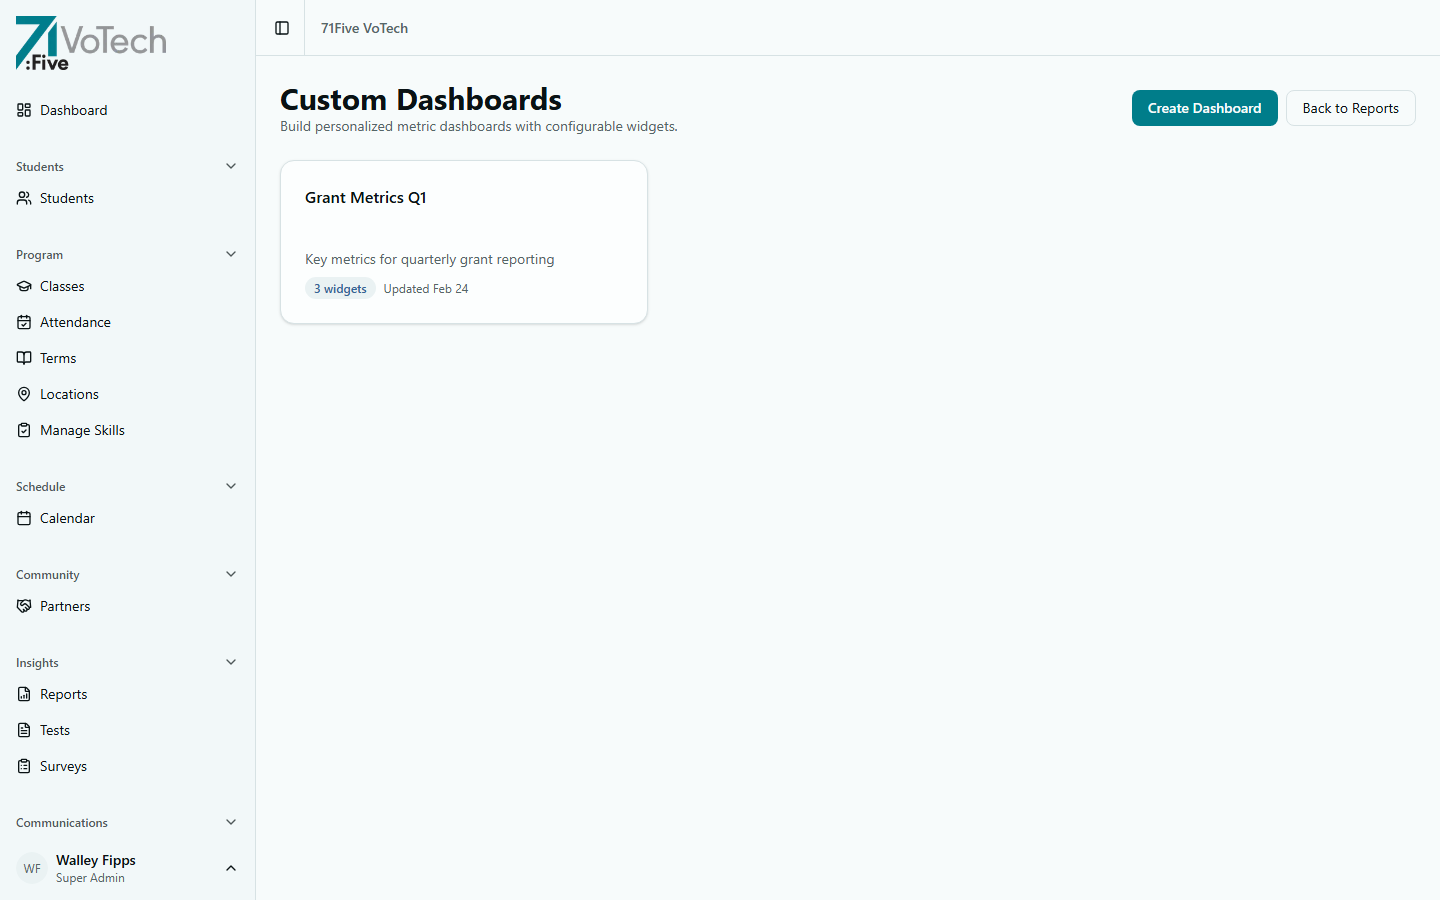The image size is (1440, 900).
Task: Open the Grant Metrics Q1 dashboard card
Action: click(463, 242)
